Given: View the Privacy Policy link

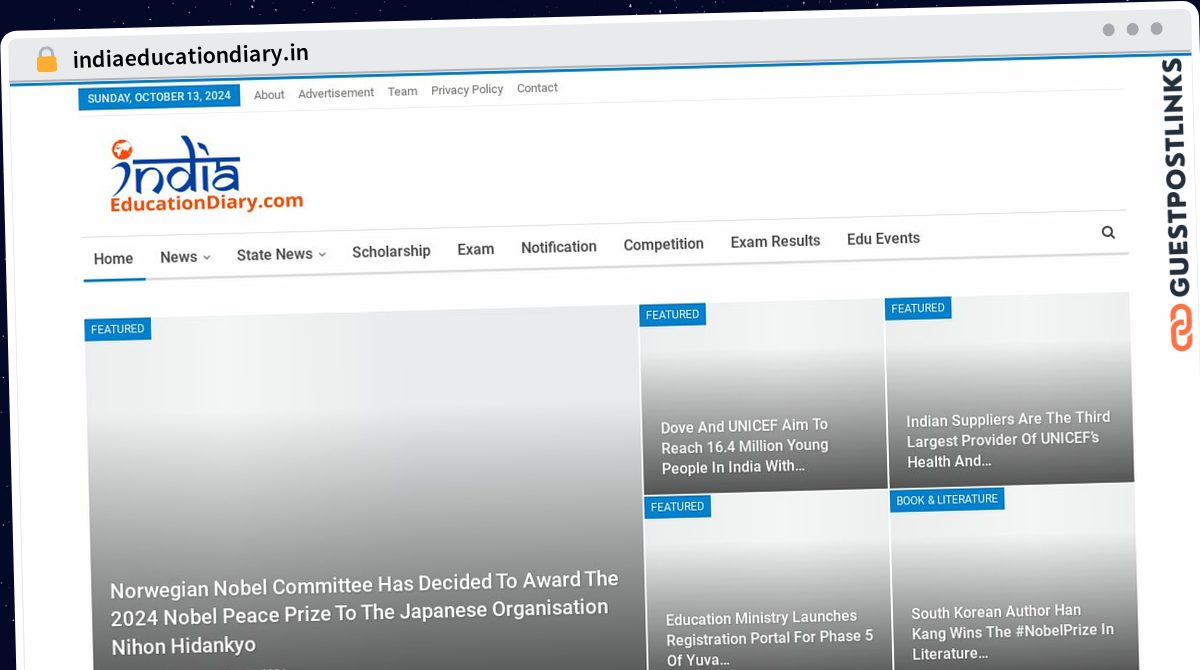Looking at the screenshot, I should (x=467, y=90).
